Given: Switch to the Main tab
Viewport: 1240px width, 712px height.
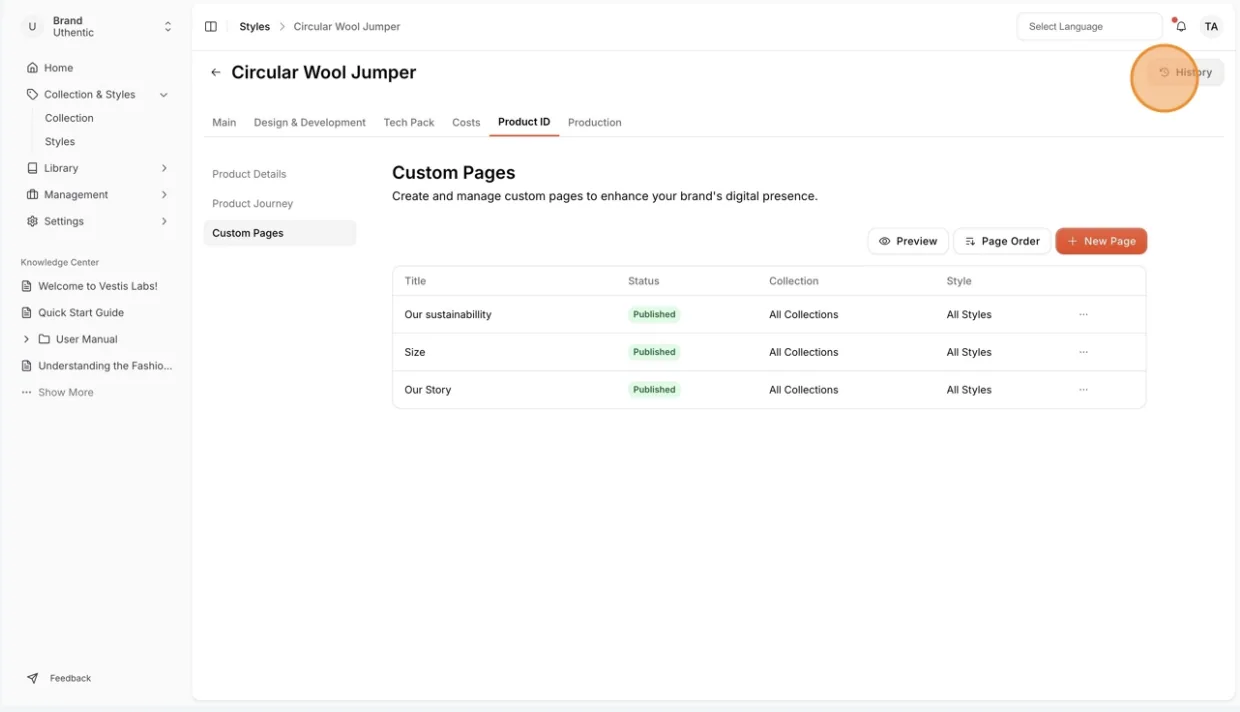Looking at the screenshot, I should pos(224,122).
